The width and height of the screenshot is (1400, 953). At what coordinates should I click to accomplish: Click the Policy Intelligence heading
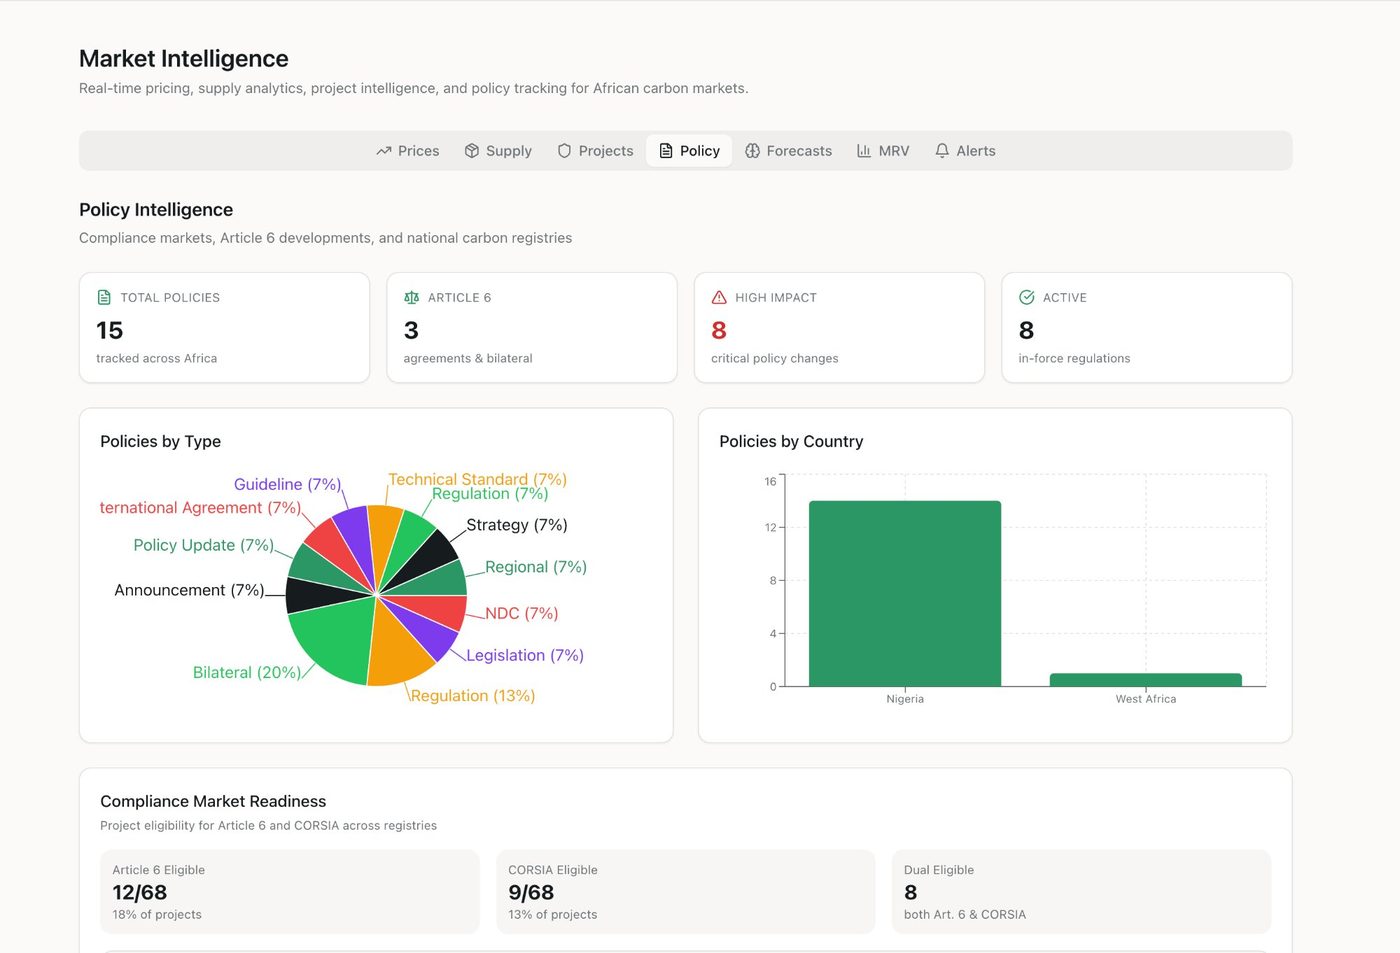pos(156,209)
